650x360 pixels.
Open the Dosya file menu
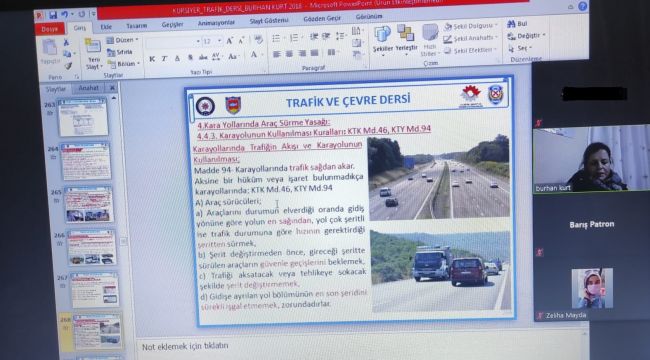50,29
